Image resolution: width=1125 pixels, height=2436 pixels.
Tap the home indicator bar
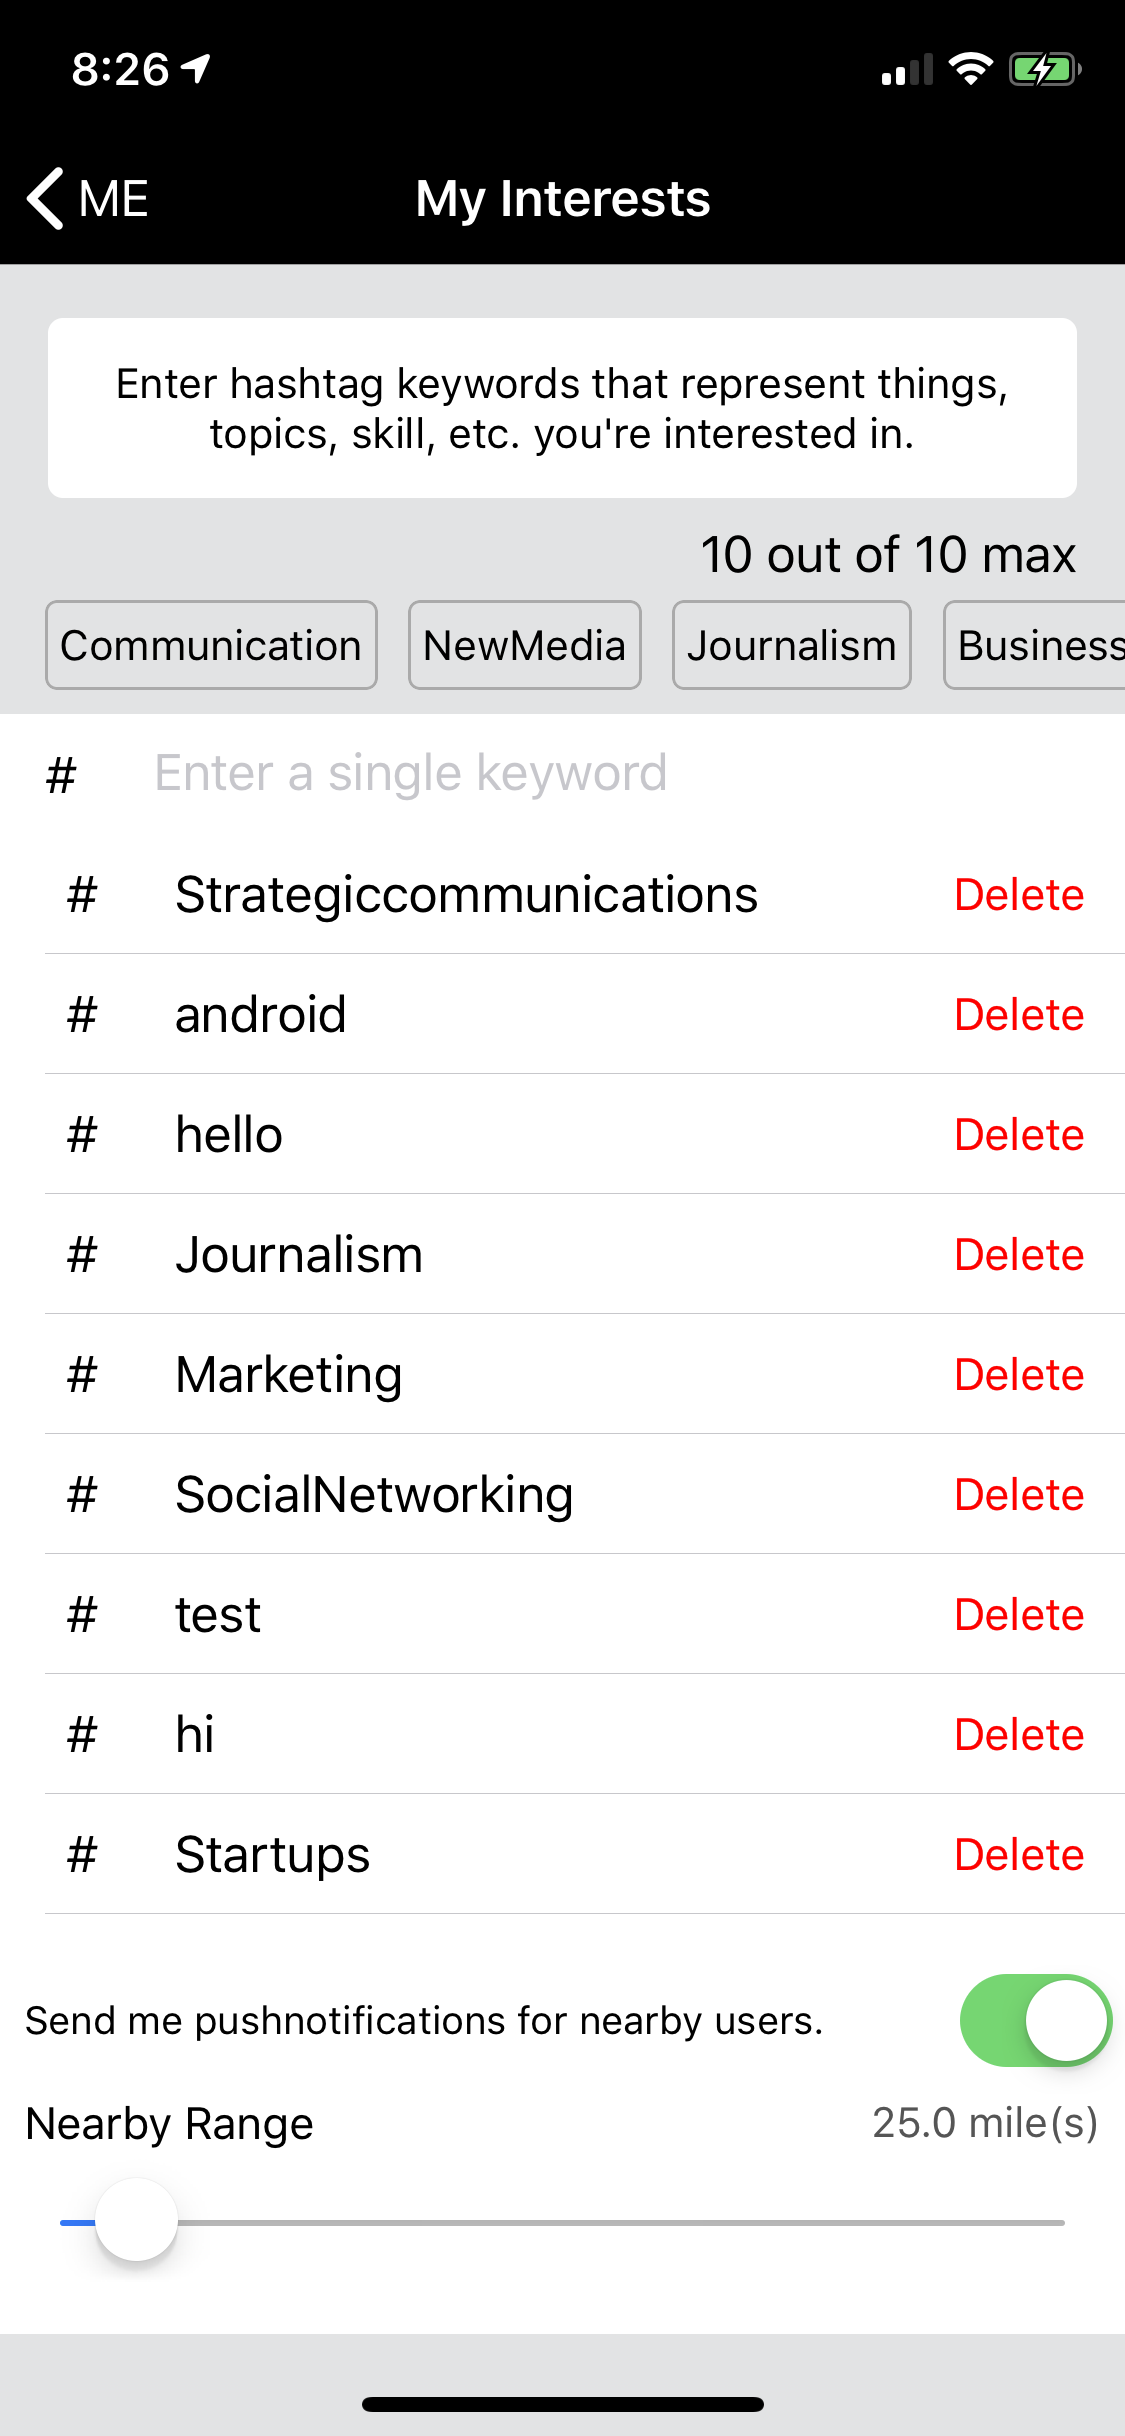[562, 2404]
